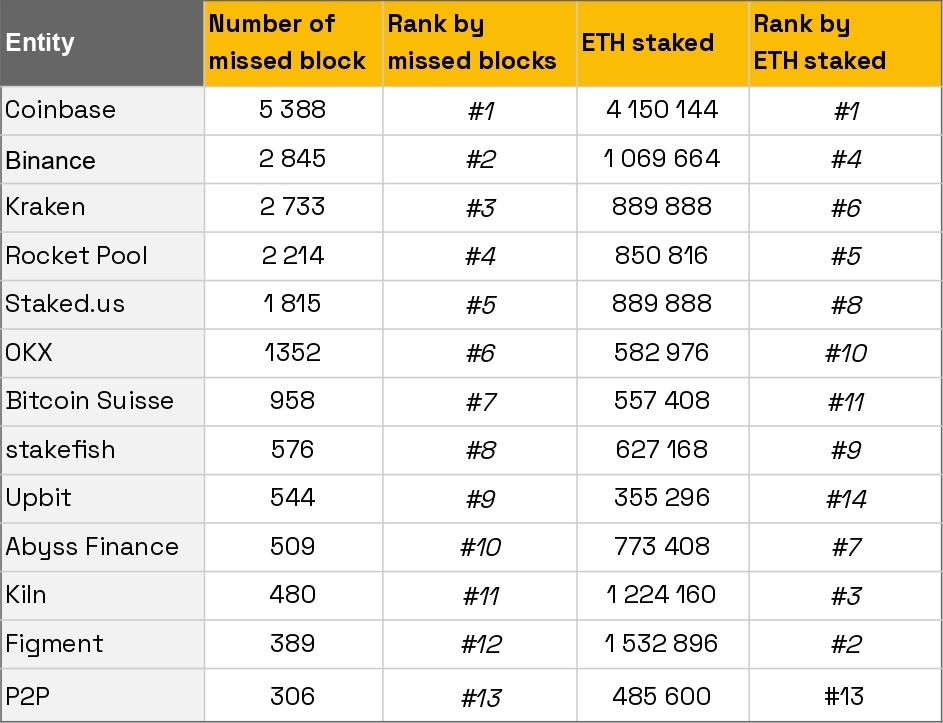Click stakefish's 576 missed blocks cell
The image size is (943, 723).
pos(293,450)
